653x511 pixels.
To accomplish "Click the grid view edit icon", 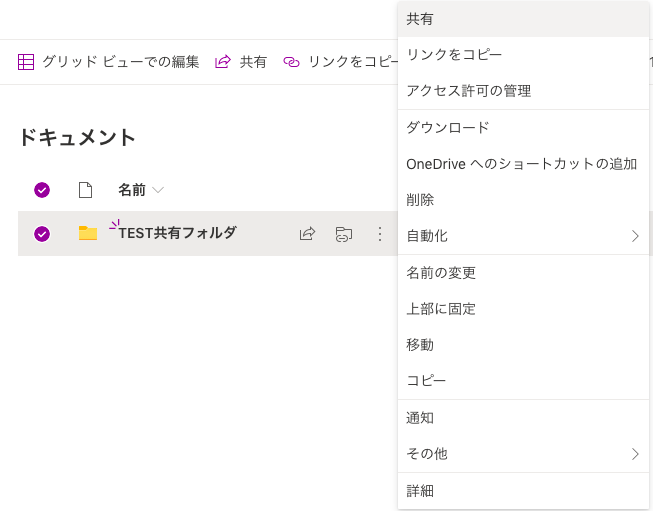I will (x=26, y=62).
